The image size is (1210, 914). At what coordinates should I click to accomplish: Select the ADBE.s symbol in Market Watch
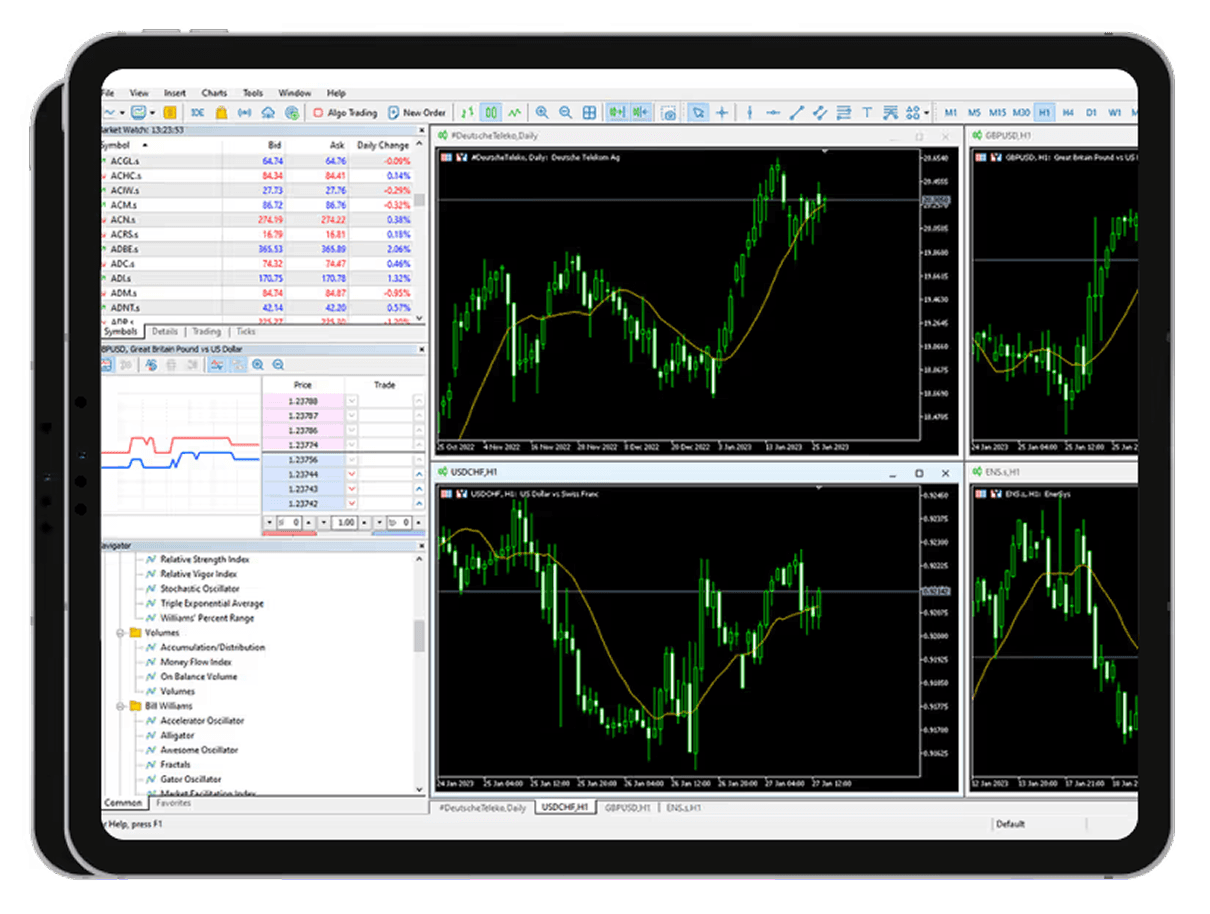point(126,248)
